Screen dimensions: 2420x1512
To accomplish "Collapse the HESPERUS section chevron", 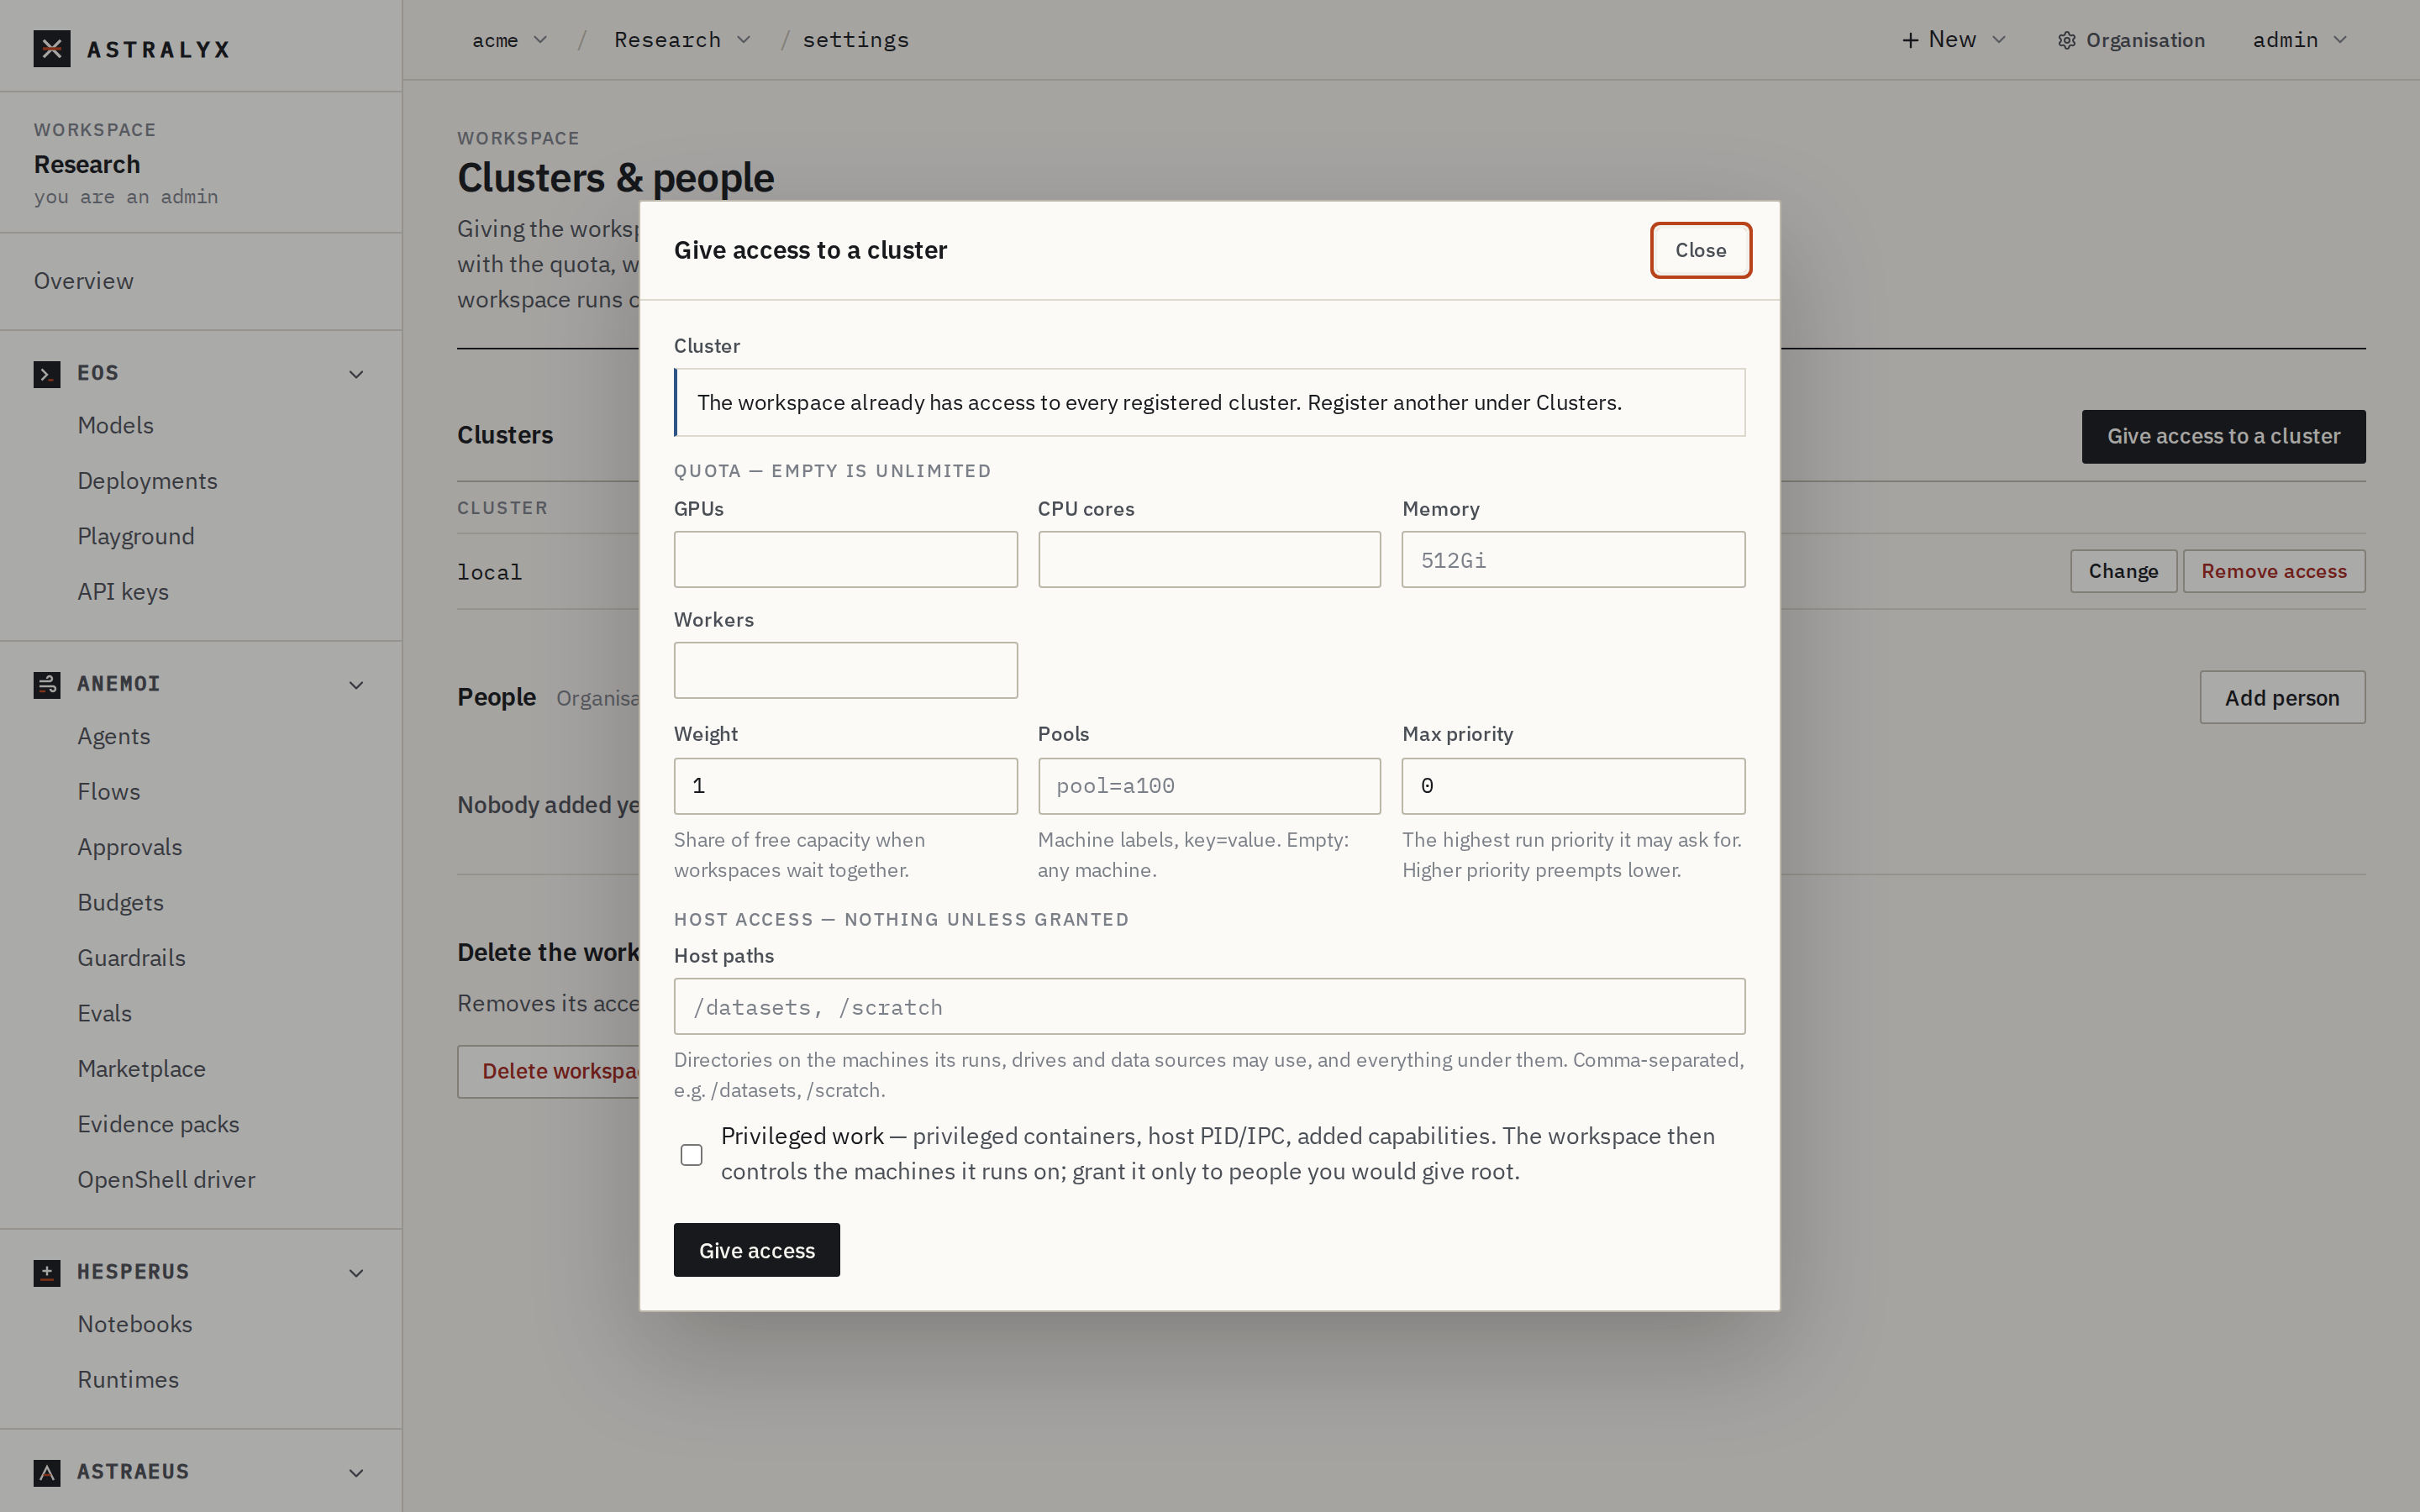I will click(356, 1273).
